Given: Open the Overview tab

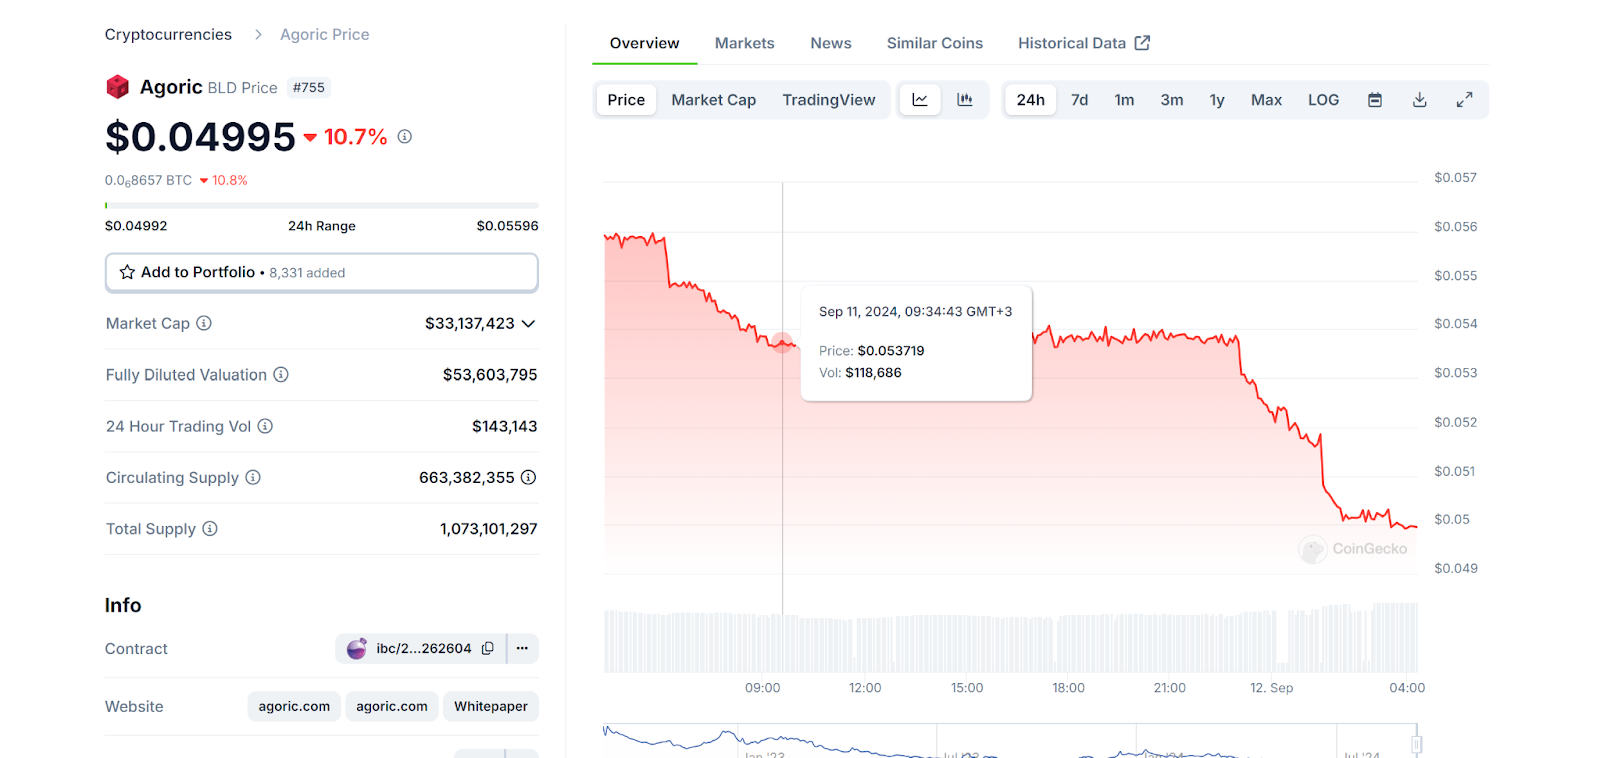Looking at the screenshot, I should point(644,43).
